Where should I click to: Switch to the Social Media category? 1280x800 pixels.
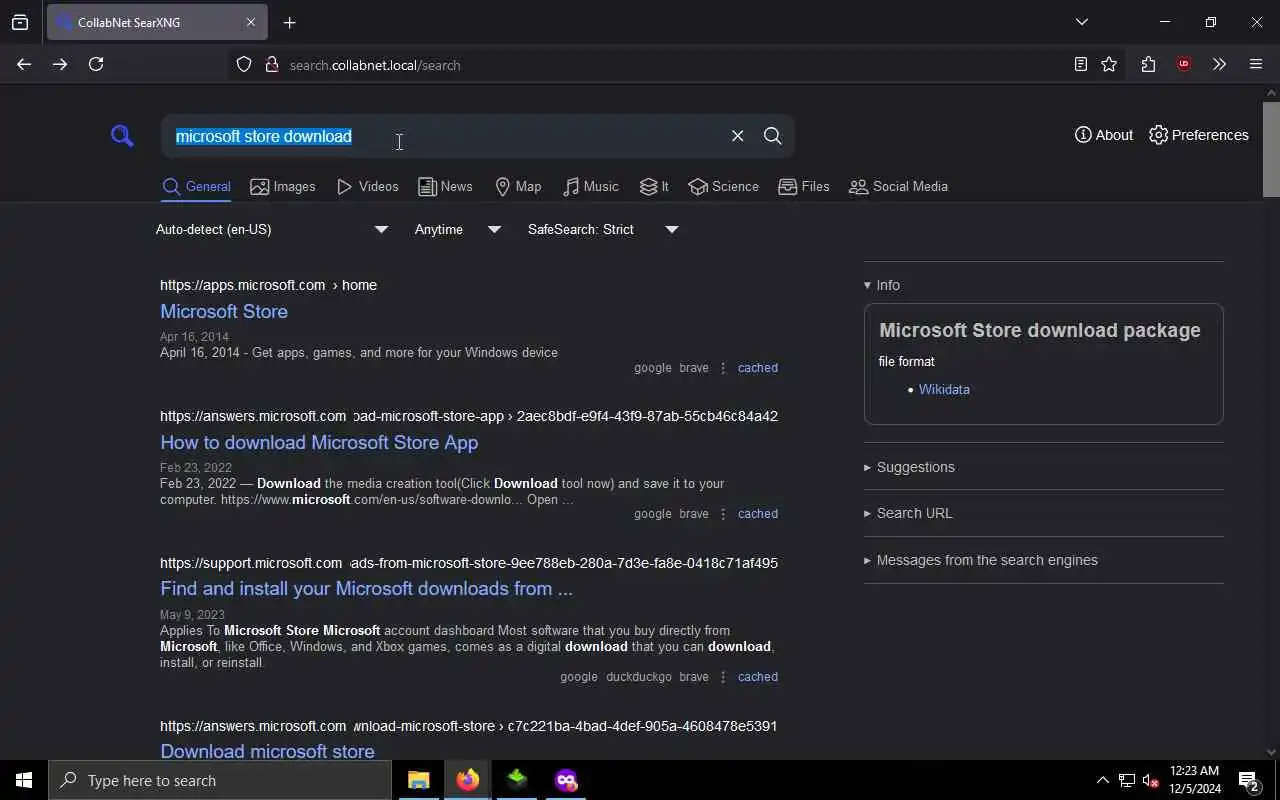click(x=898, y=187)
